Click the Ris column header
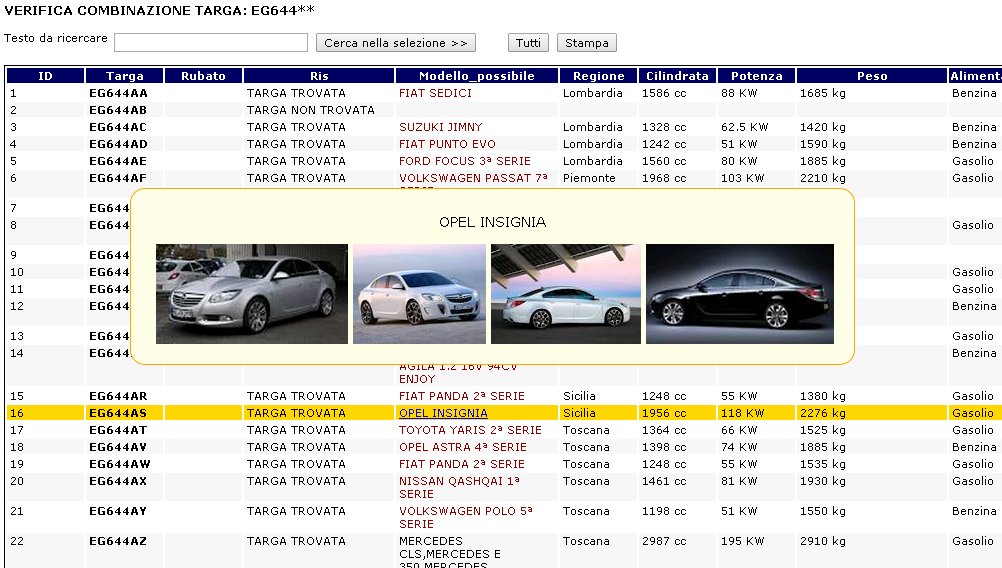This screenshot has width=1002, height=568. click(319, 76)
